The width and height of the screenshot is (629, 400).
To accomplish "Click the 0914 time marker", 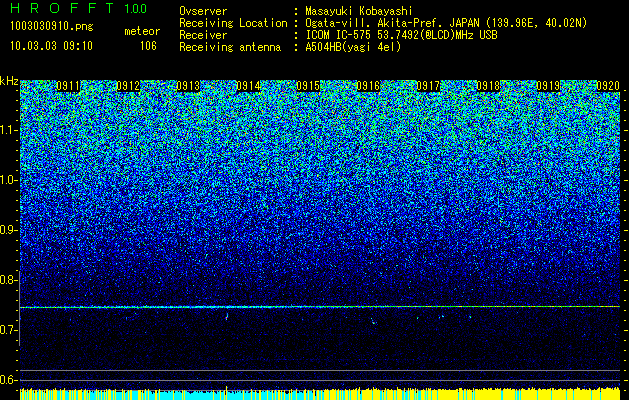I will (x=248, y=85).
